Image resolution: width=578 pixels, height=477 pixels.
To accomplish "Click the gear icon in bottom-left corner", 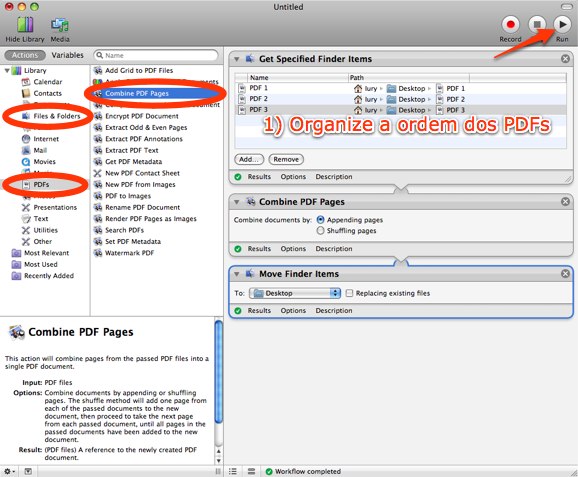I will pyautogui.click(x=9, y=471).
